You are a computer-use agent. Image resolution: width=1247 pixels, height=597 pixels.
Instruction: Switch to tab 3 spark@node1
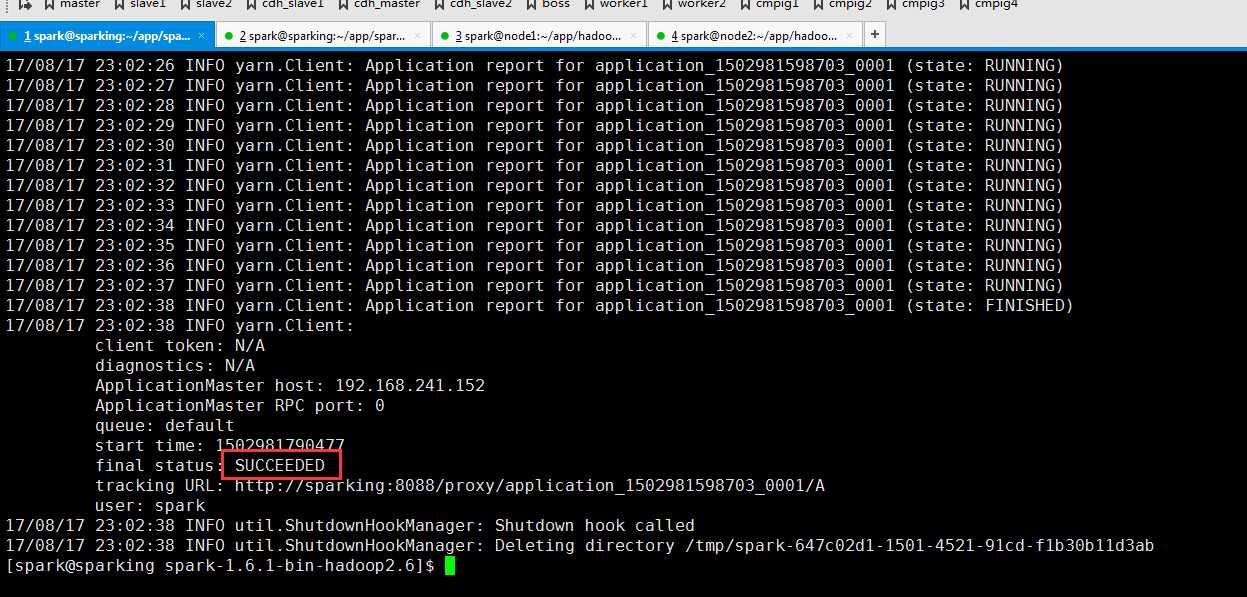(x=539, y=35)
